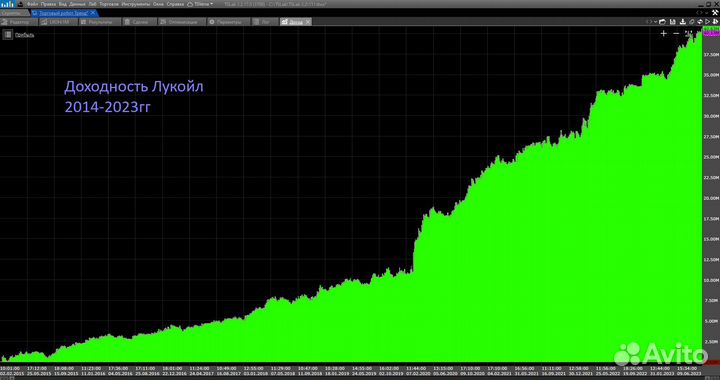The height and width of the screenshot is (380, 720).
Task: Open the Справка menu
Action: pyautogui.click(x=175, y=4)
